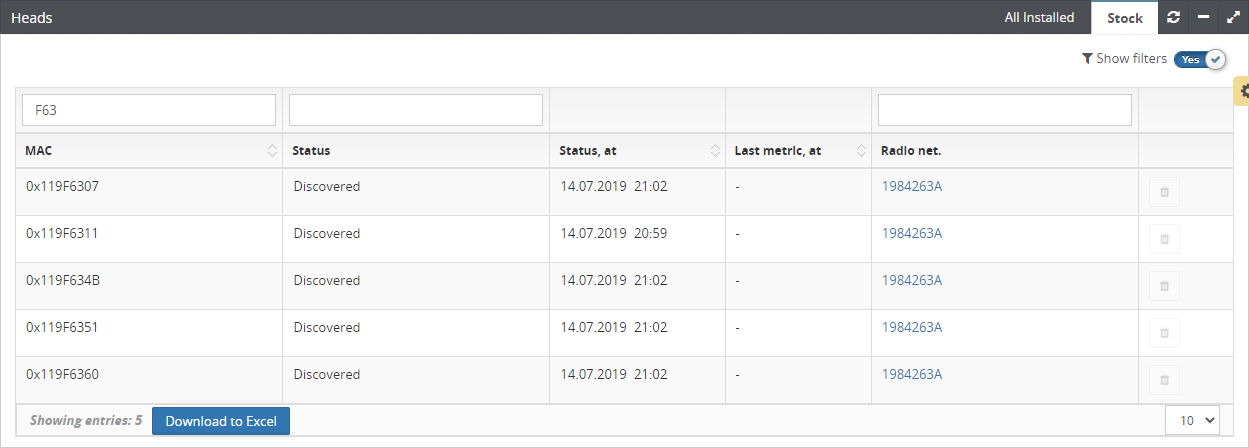Open the page size dropdown showing 10
The image size is (1249, 448).
(x=1192, y=421)
